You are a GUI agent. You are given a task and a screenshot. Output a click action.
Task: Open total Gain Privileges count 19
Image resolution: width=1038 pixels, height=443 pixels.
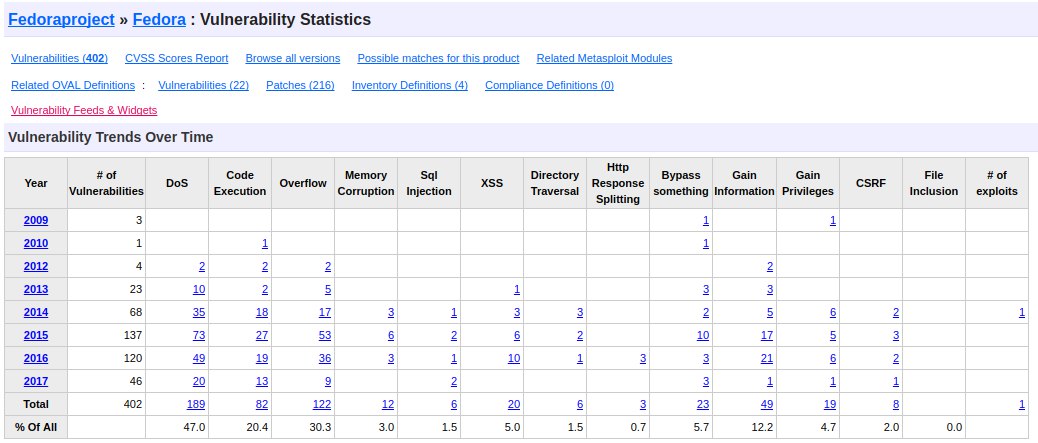tap(829, 404)
